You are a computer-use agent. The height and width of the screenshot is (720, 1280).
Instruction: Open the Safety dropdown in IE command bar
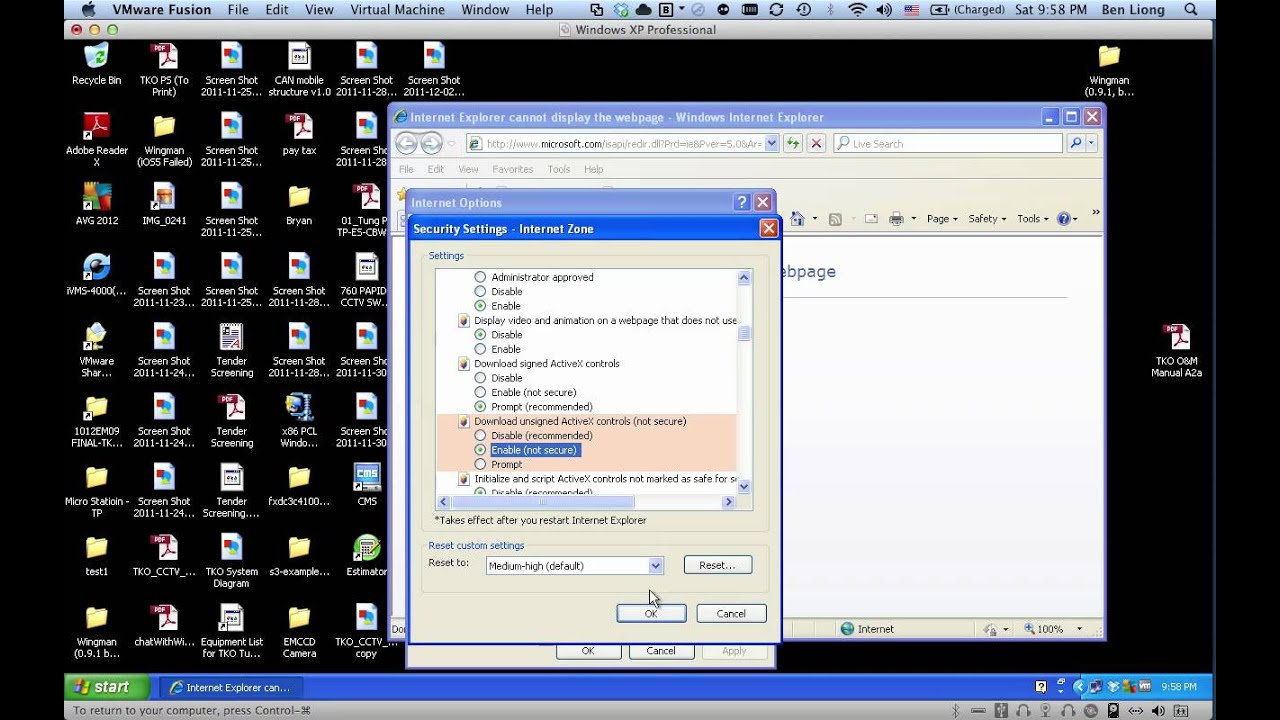click(x=987, y=219)
